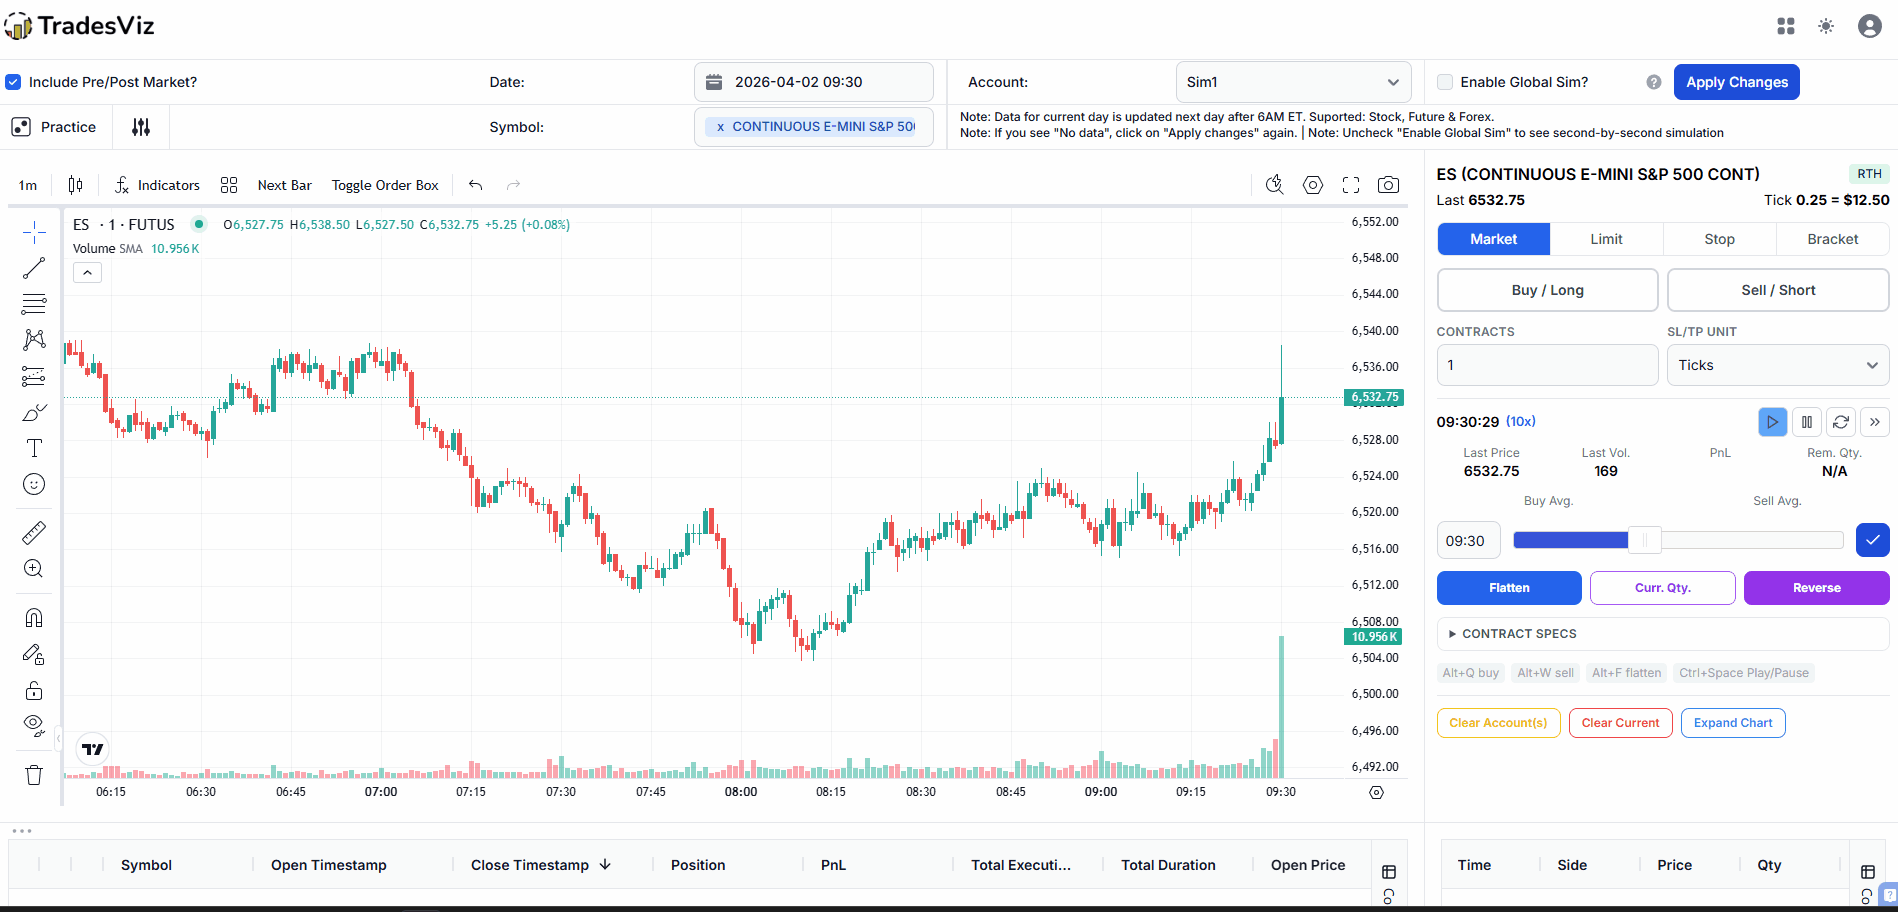Enable the Global Sim checkbox
Viewport: 1898px width, 912px height.
(x=1445, y=82)
